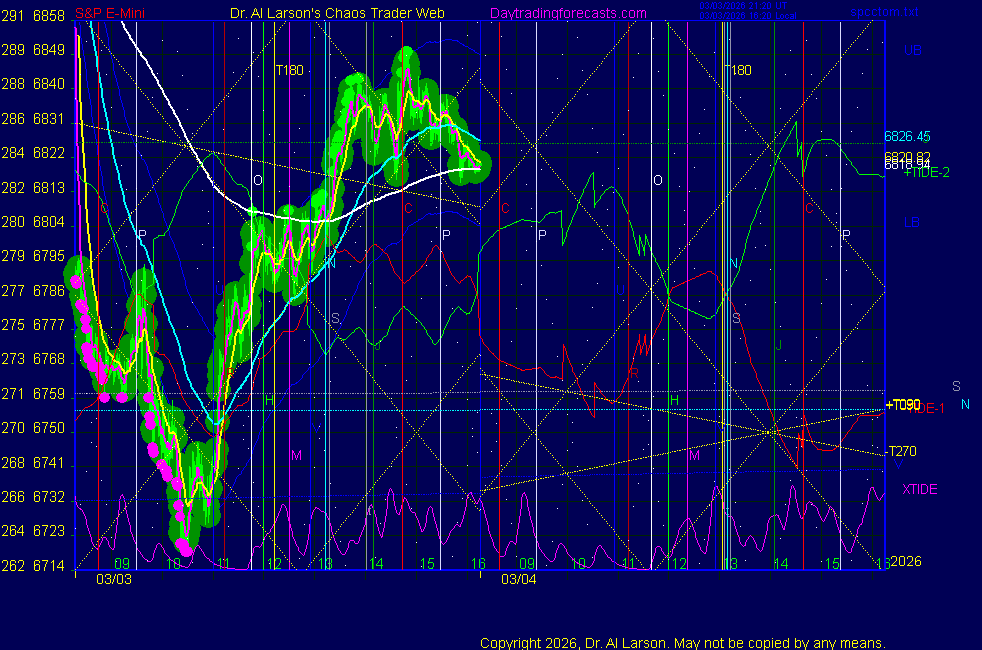Image resolution: width=982 pixels, height=650 pixels.
Task: Click the T180 label on left chart
Action: (290, 70)
